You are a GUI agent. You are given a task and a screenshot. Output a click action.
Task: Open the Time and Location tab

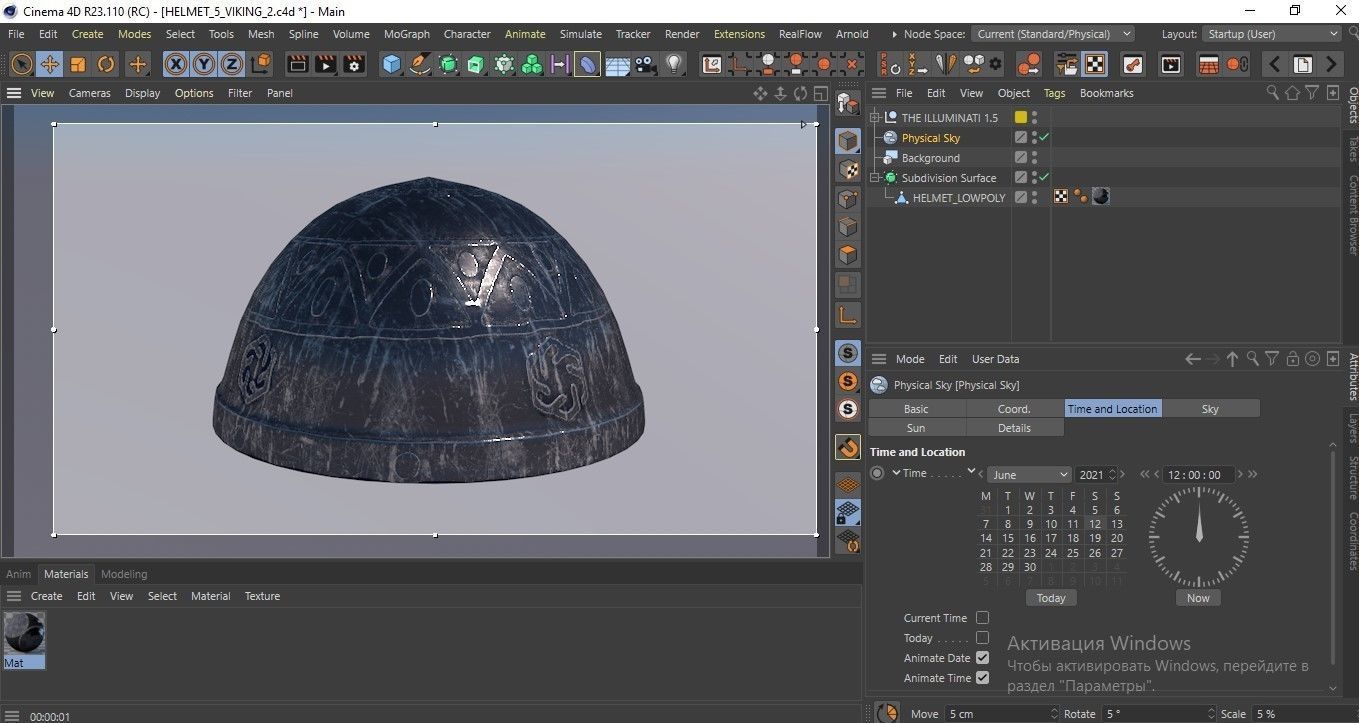(x=1112, y=409)
